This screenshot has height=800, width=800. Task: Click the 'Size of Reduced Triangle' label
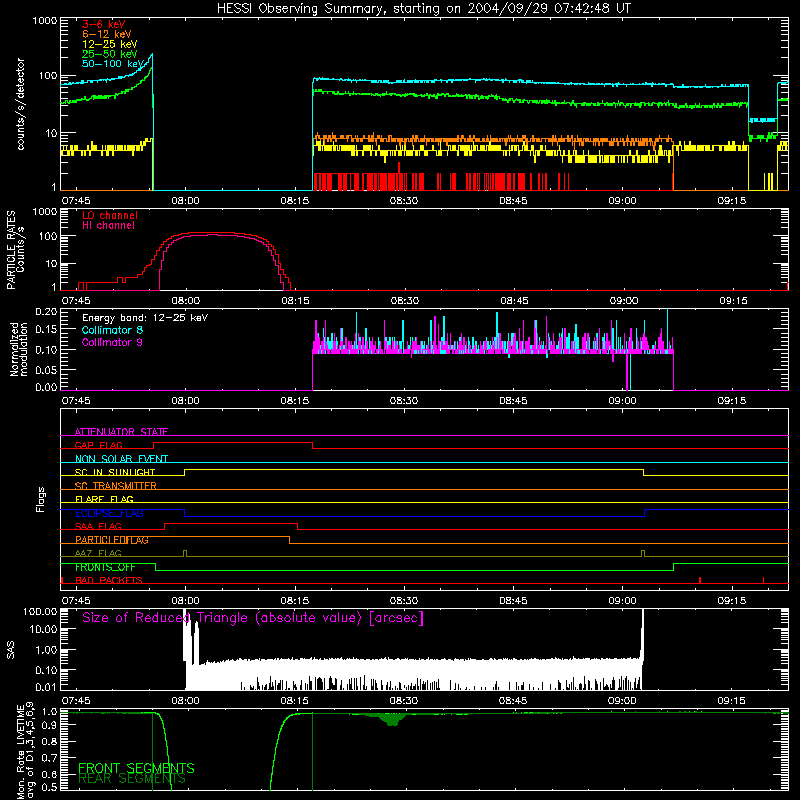pyautogui.click(x=253, y=618)
